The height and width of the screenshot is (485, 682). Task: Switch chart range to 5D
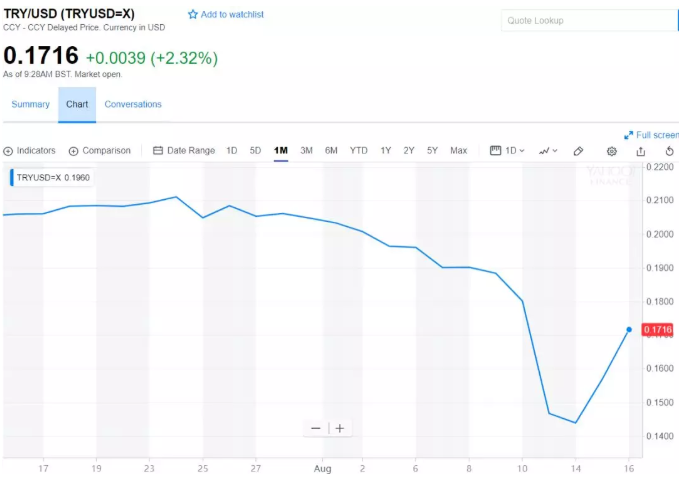click(x=255, y=151)
